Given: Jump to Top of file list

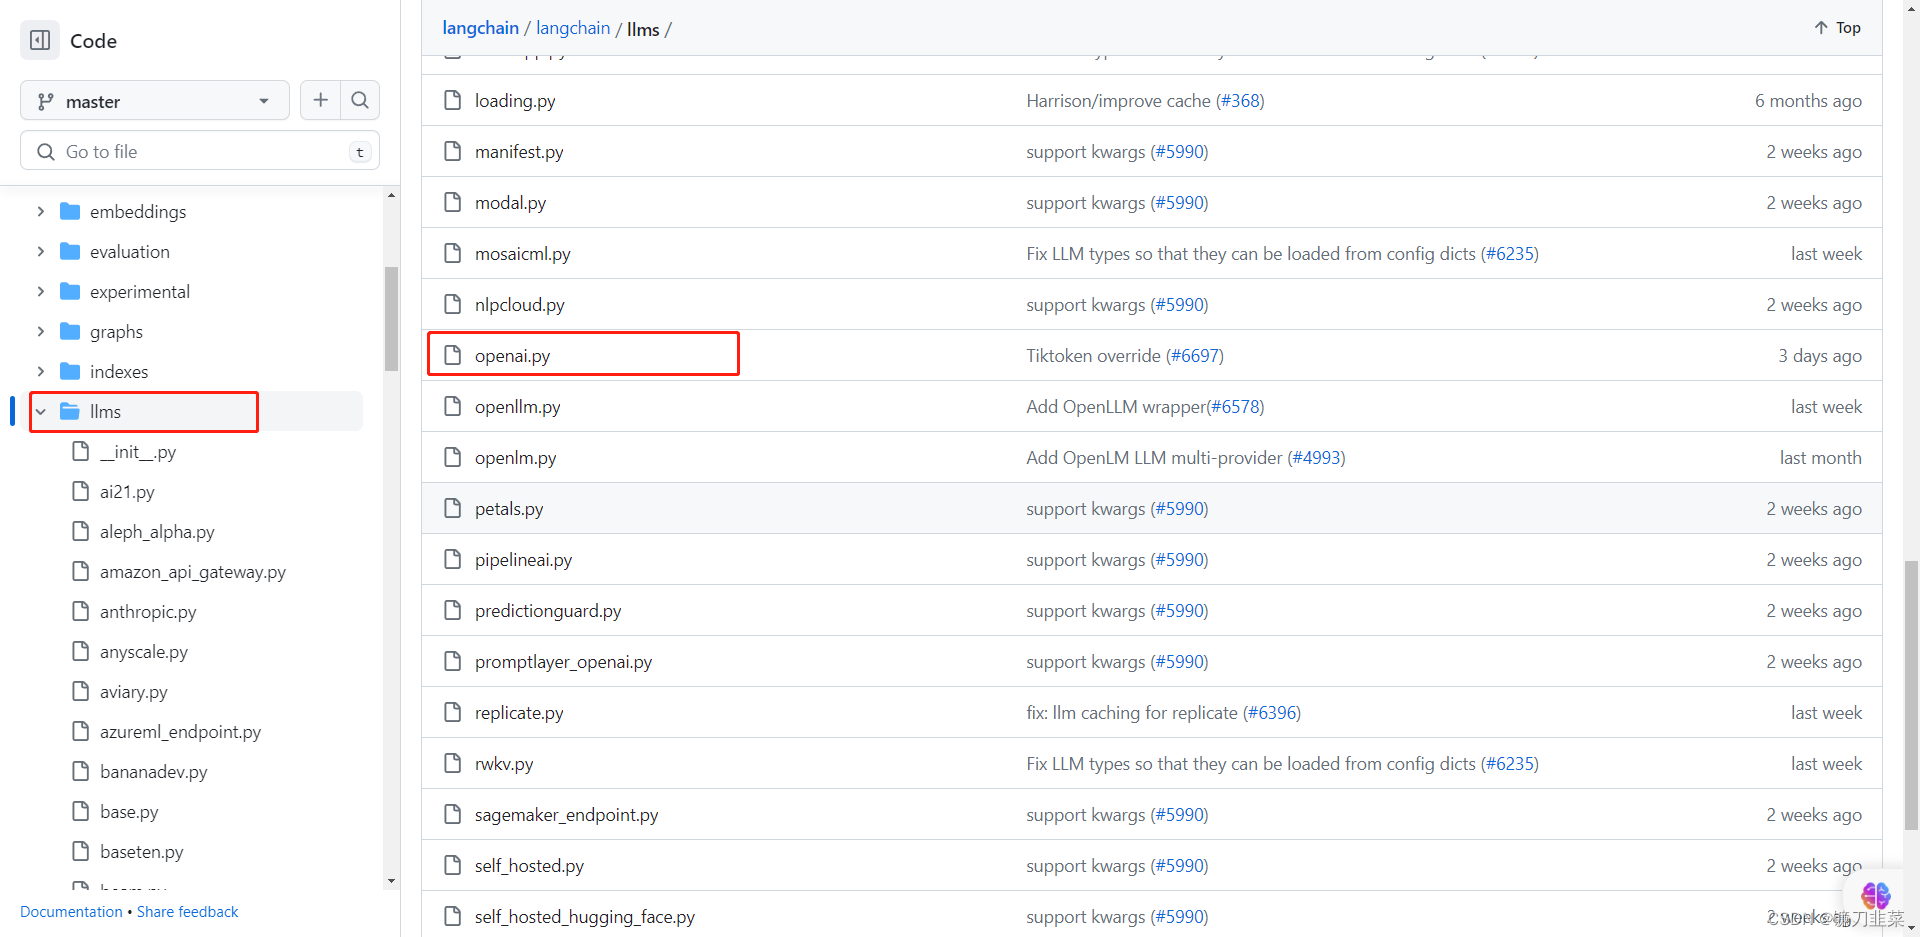Looking at the screenshot, I should pos(1837,28).
